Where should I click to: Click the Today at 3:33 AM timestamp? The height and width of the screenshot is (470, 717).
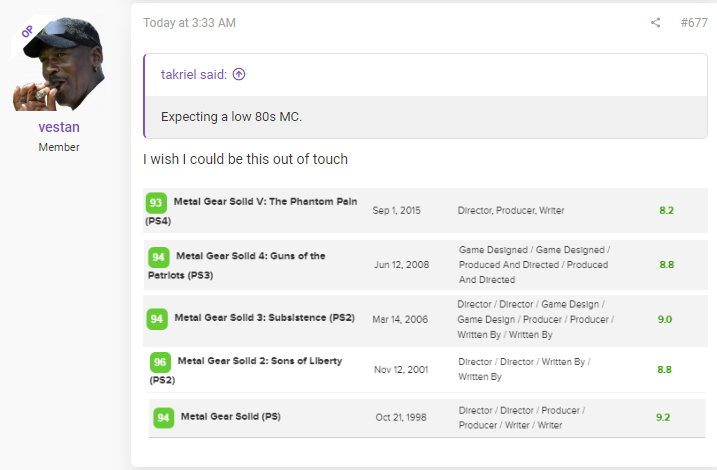(189, 23)
